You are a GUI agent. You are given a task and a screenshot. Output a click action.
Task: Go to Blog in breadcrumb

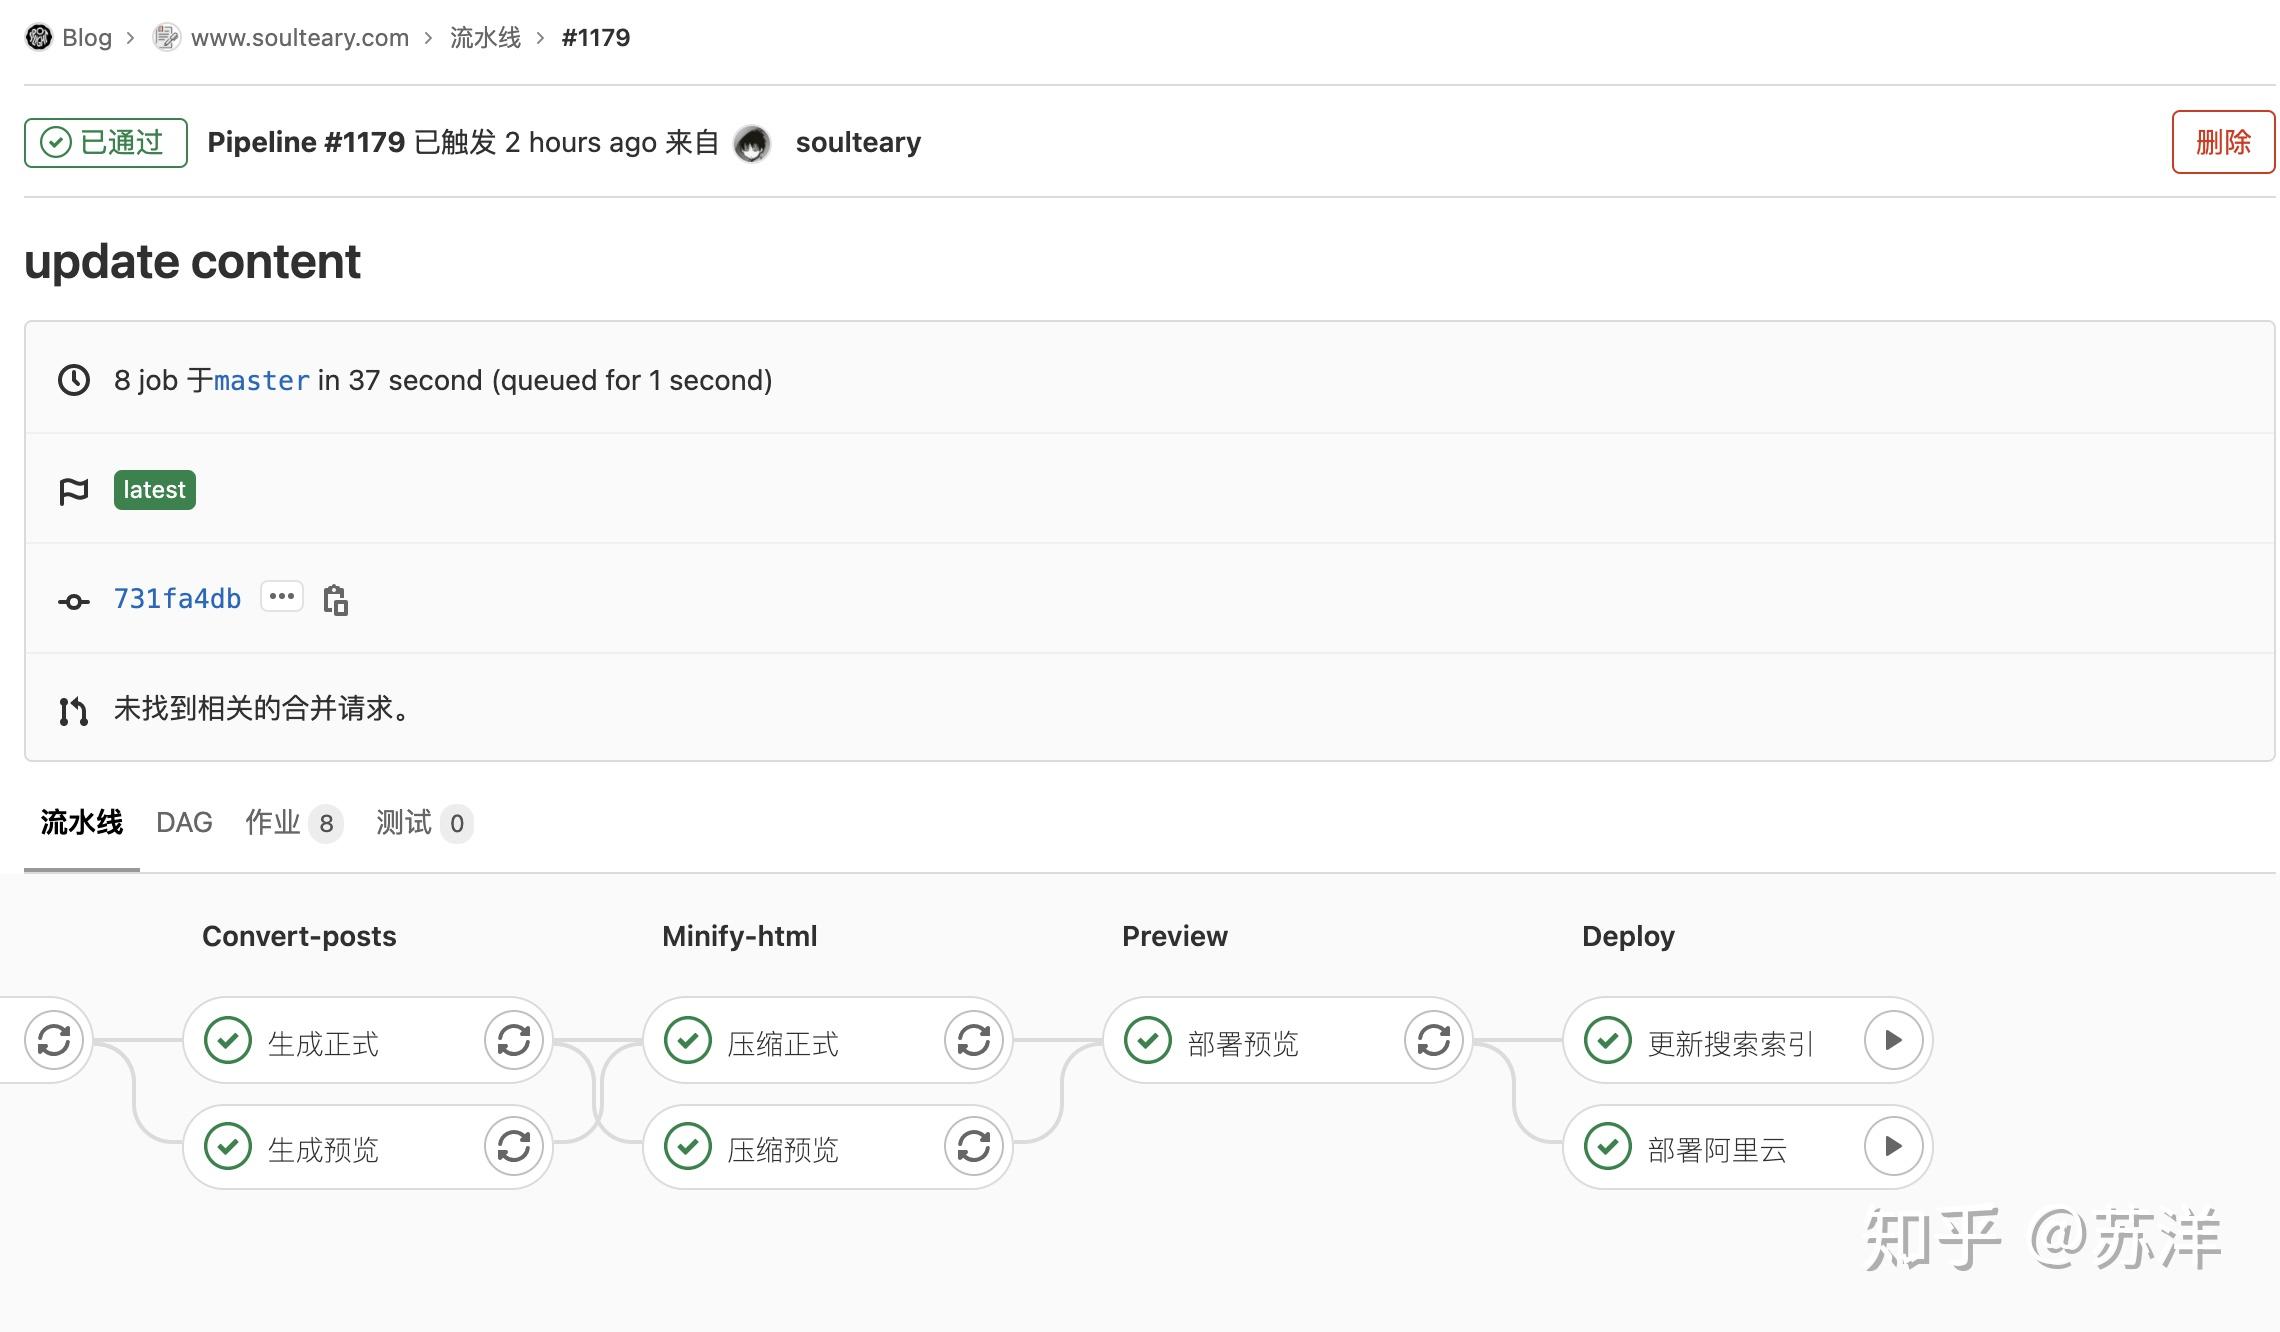tap(86, 38)
